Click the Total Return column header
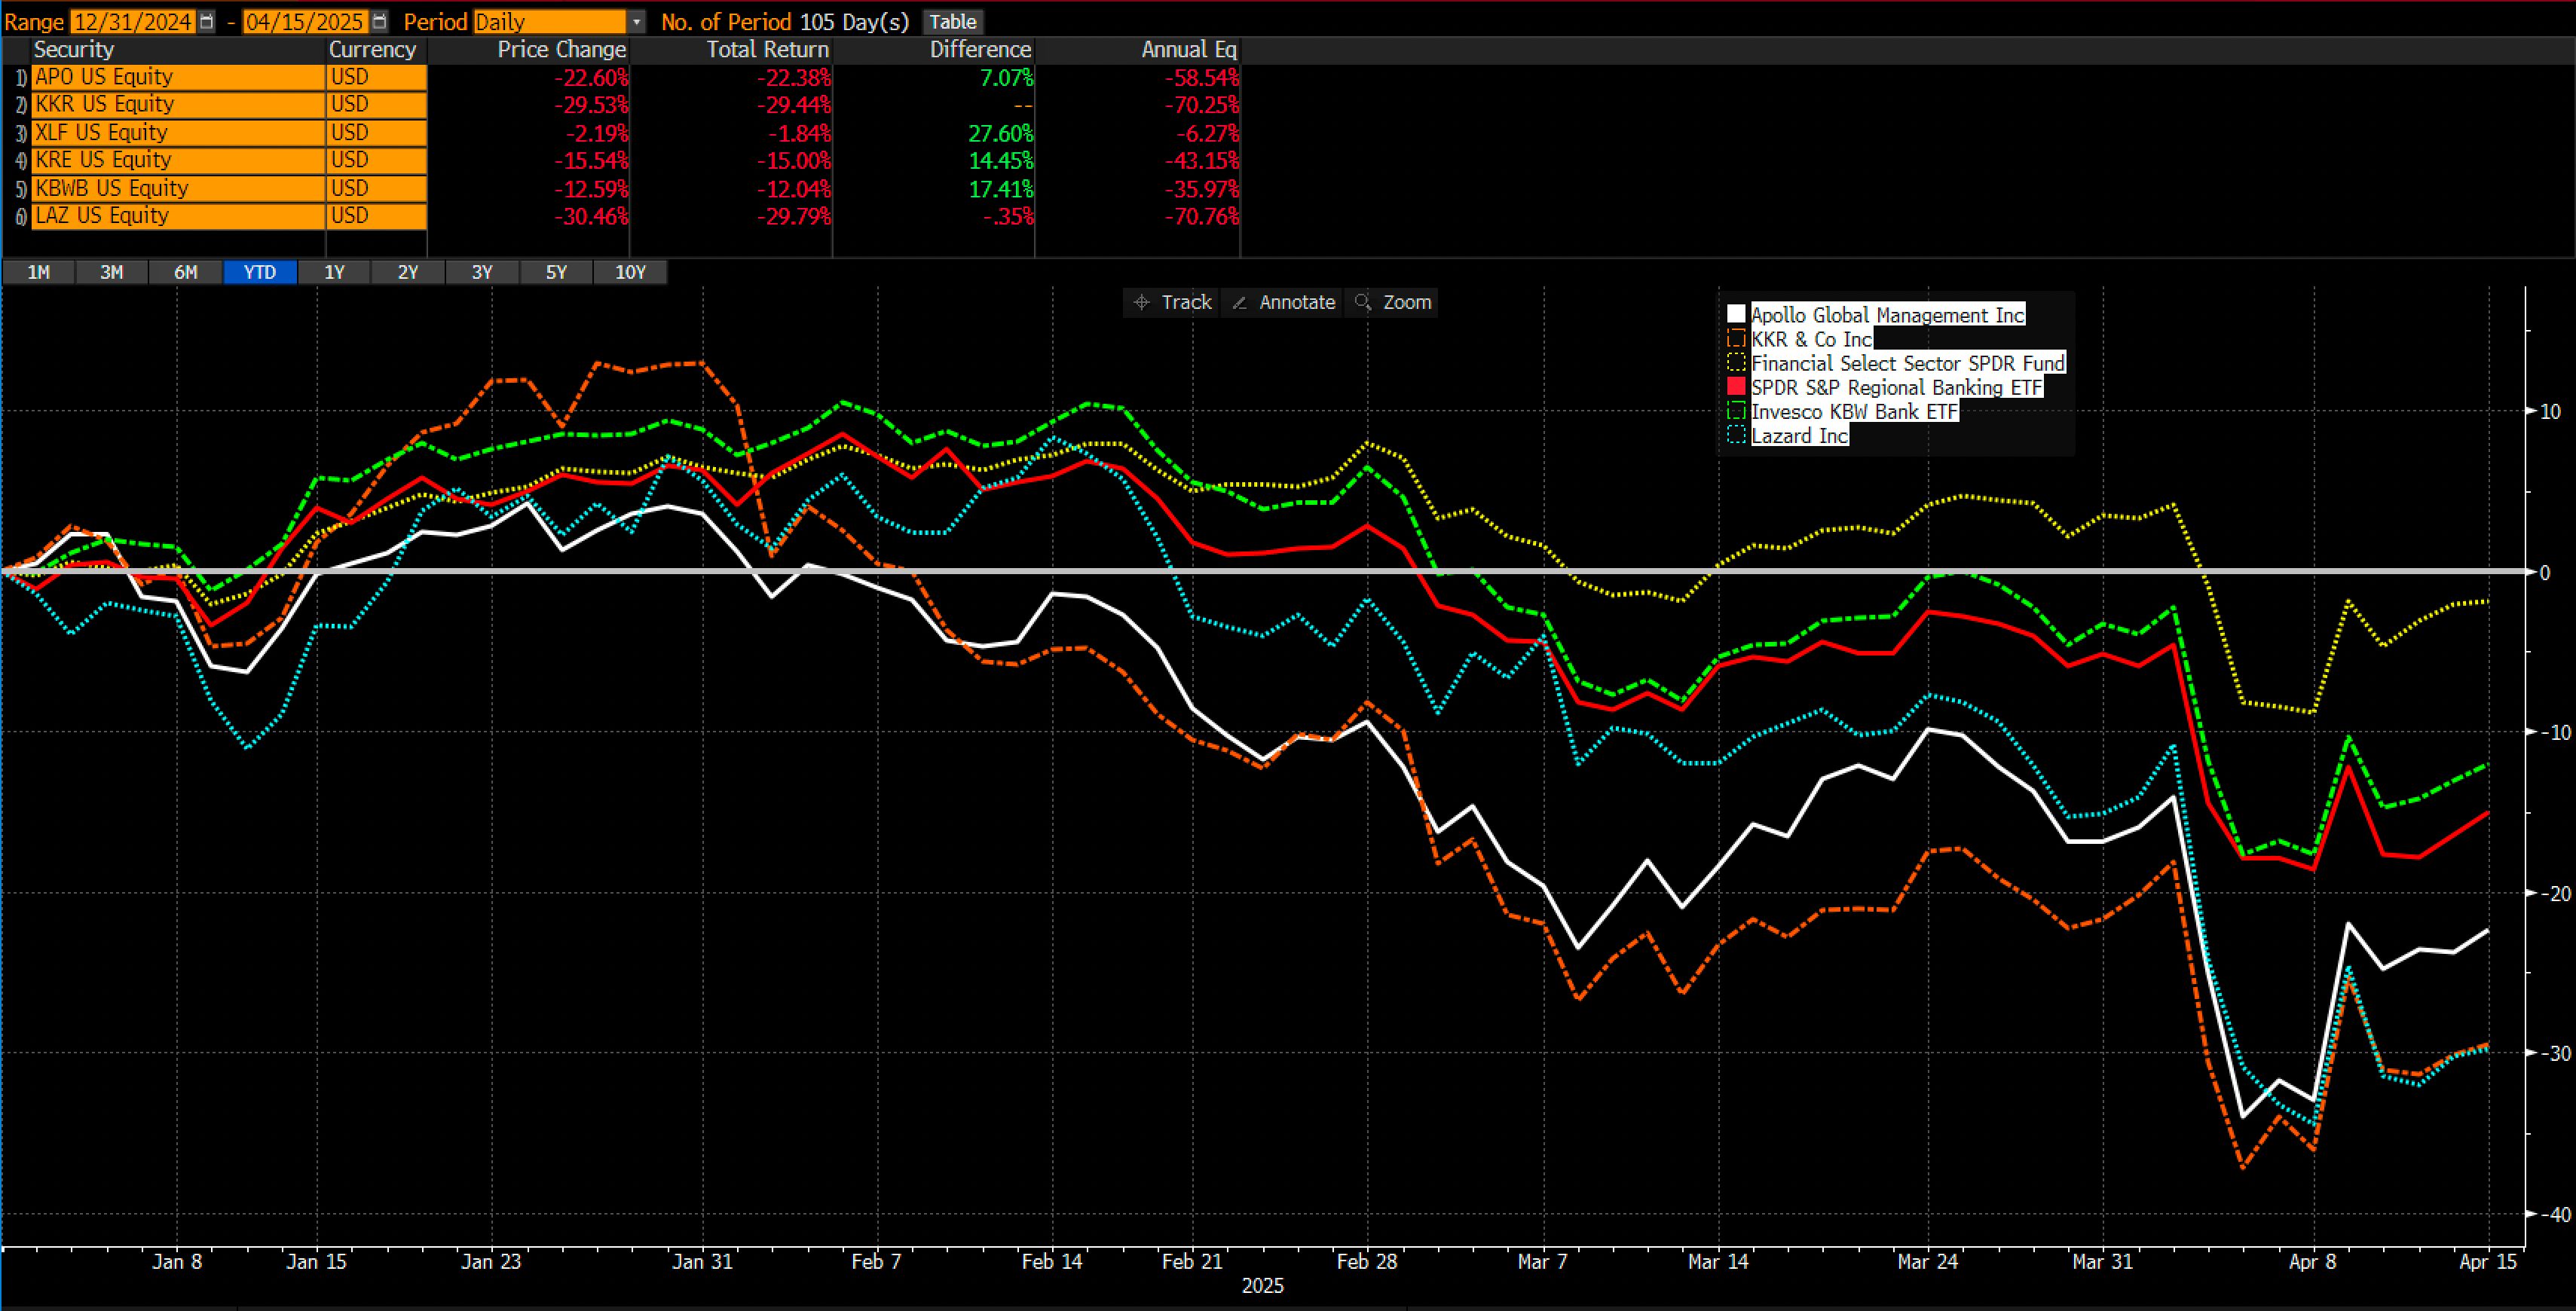The image size is (2576, 1311). [767, 50]
